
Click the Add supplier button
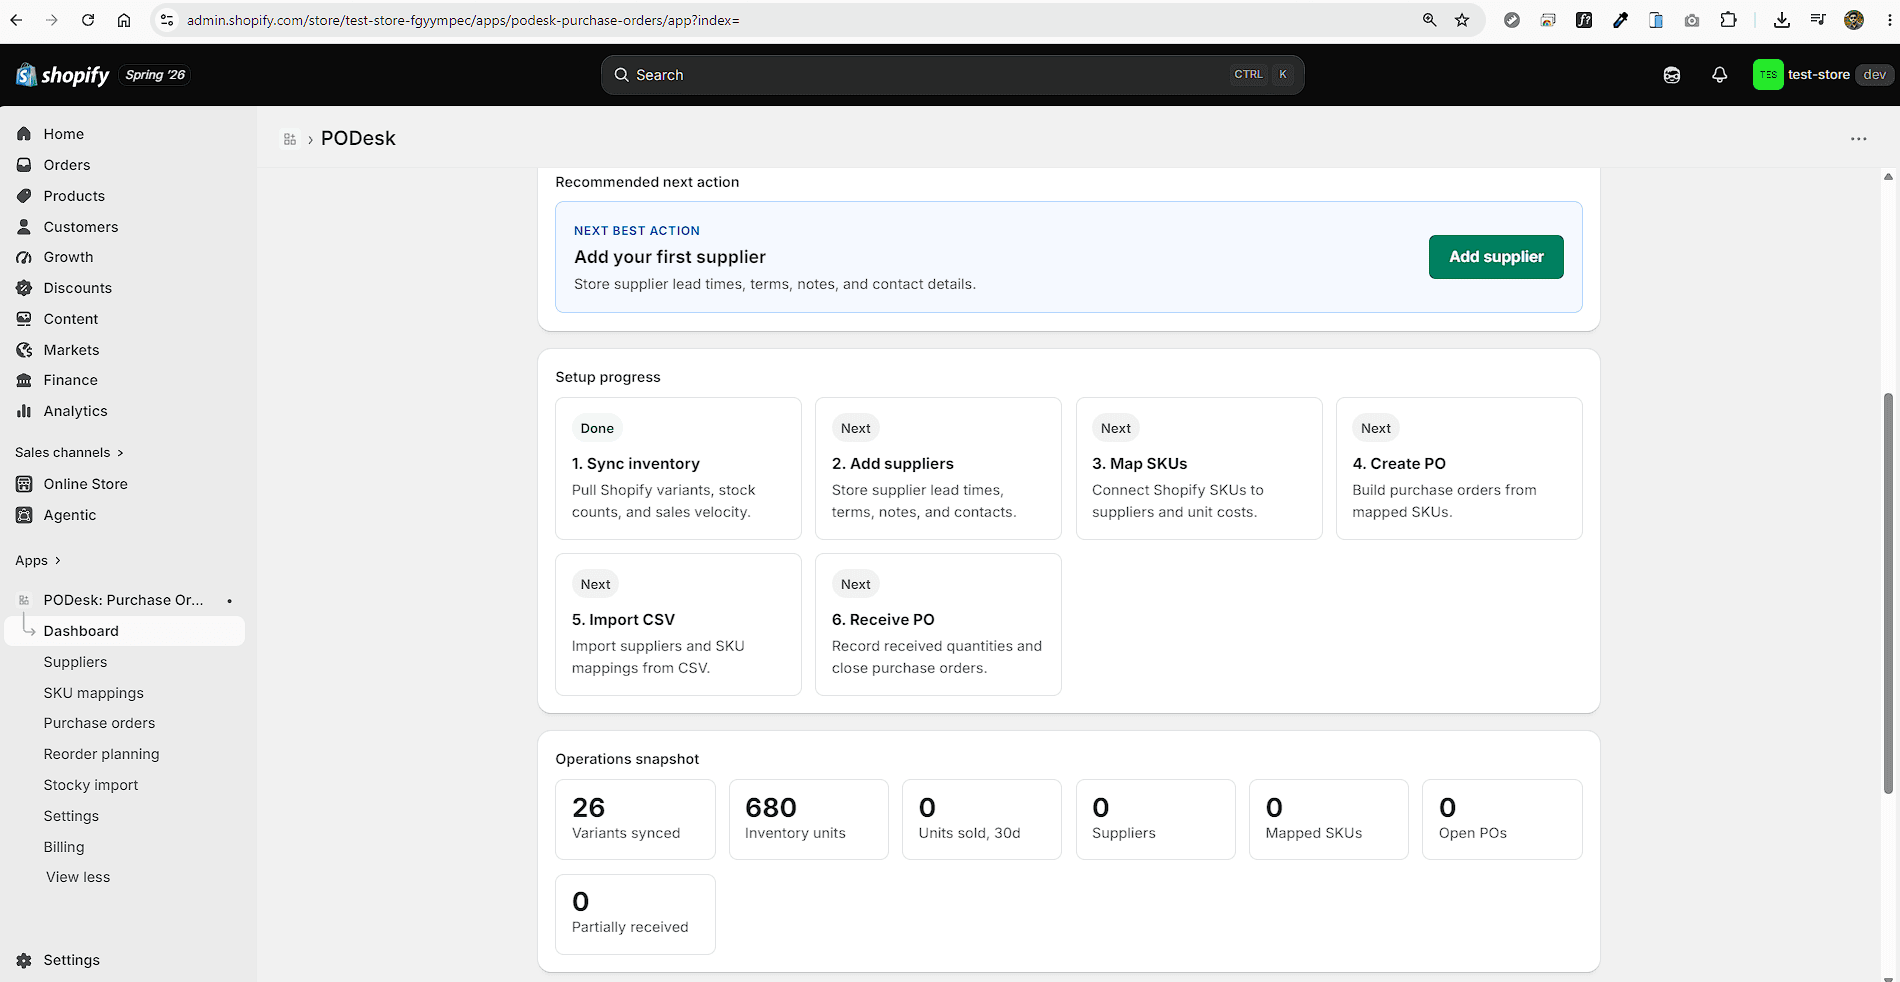coord(1496,257)
